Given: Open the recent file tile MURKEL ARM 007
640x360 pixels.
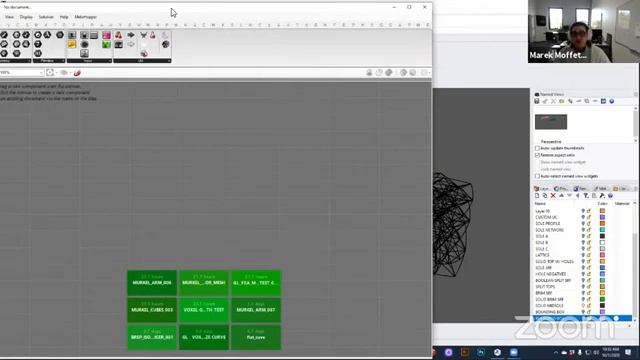Looking at the screenshot, I should [256, 310].
